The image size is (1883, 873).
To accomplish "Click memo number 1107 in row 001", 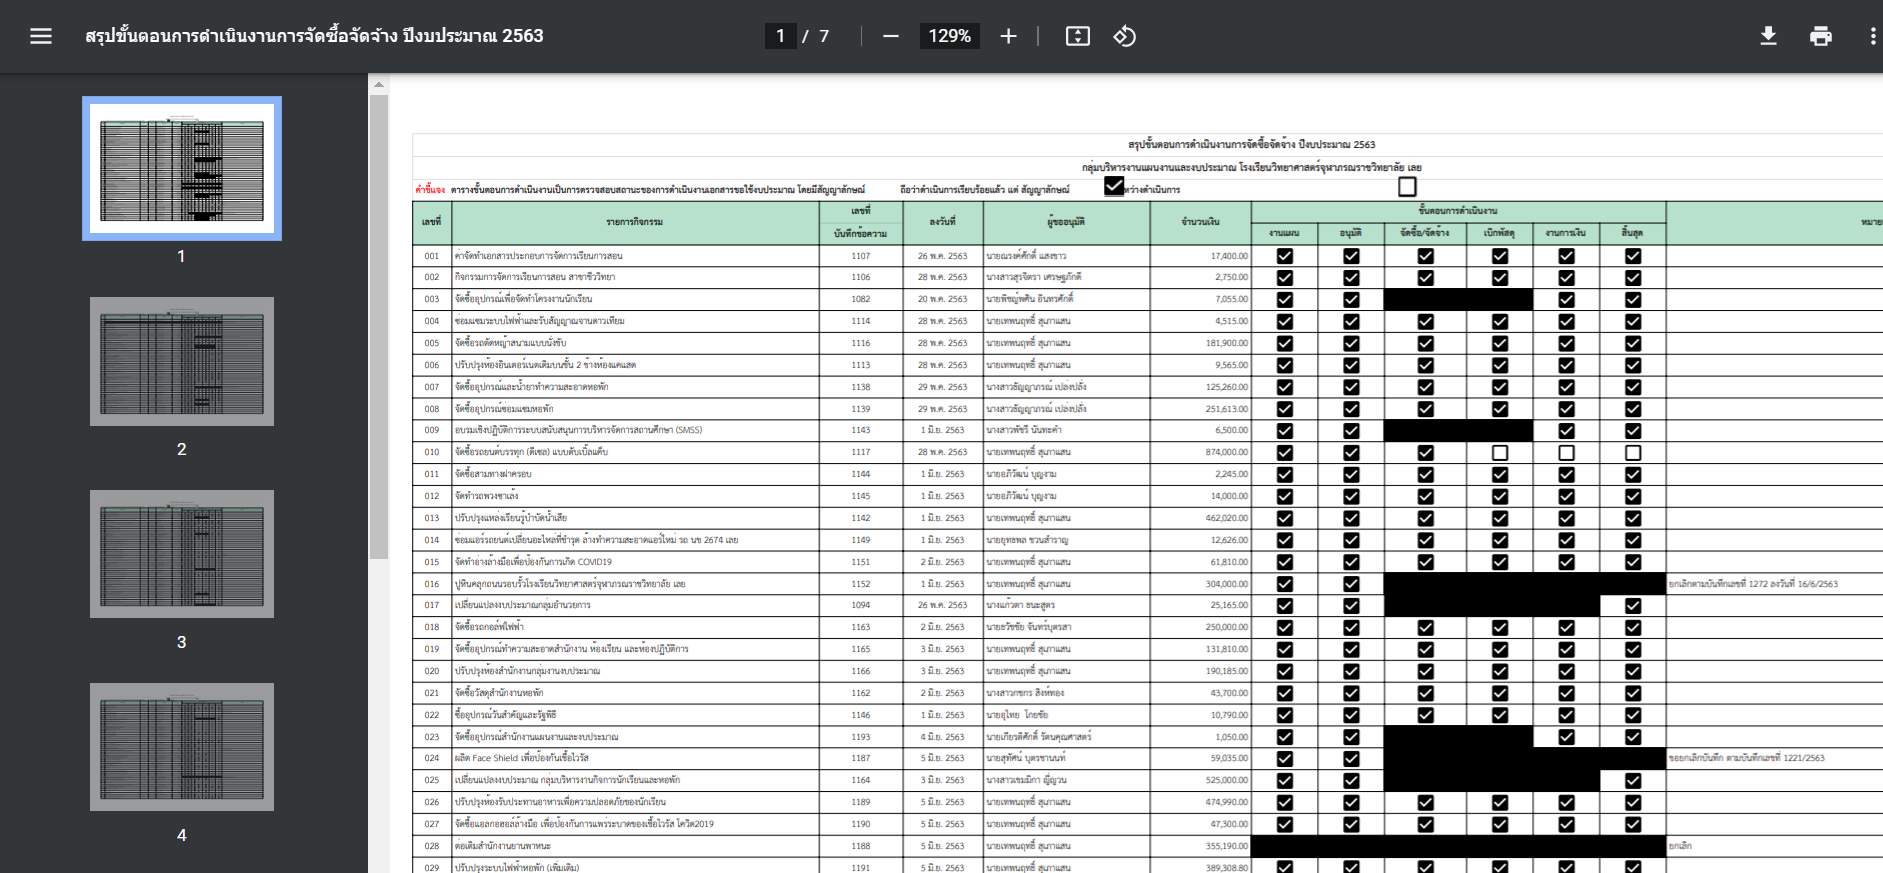I will (x=861, y=256).
